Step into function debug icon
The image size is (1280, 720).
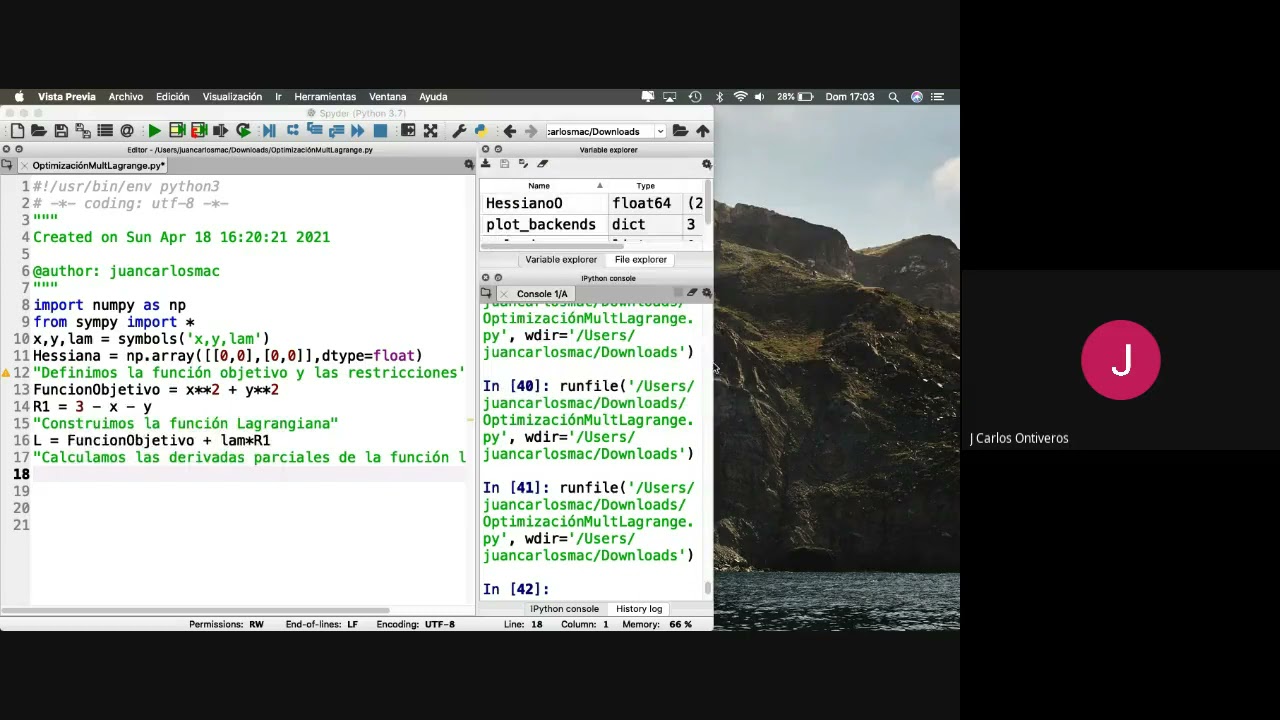(x=314, y=131)
